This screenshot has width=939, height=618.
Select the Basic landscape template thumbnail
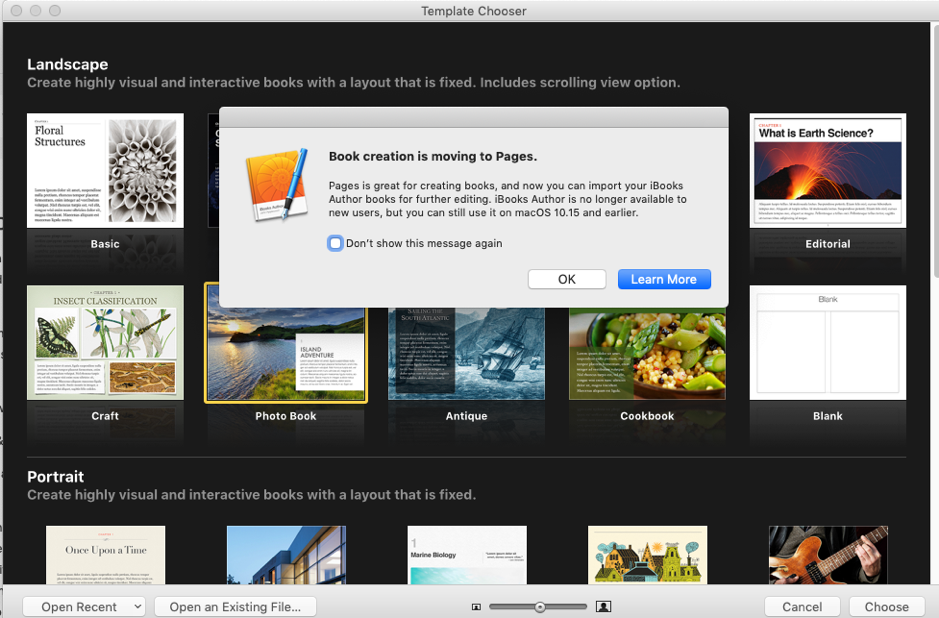(105, 171)
